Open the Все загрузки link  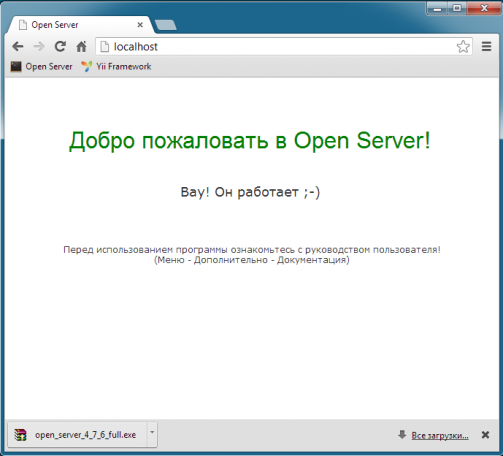440,435
